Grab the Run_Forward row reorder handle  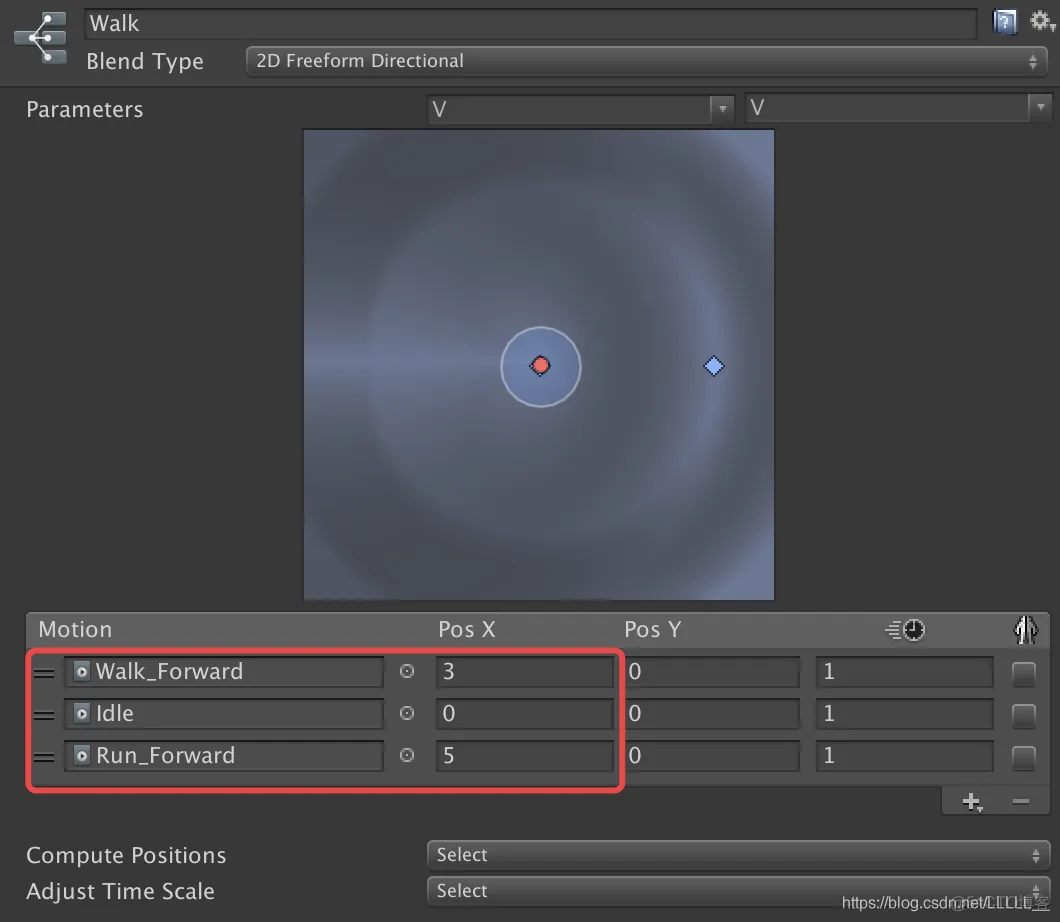pos(44,757)
